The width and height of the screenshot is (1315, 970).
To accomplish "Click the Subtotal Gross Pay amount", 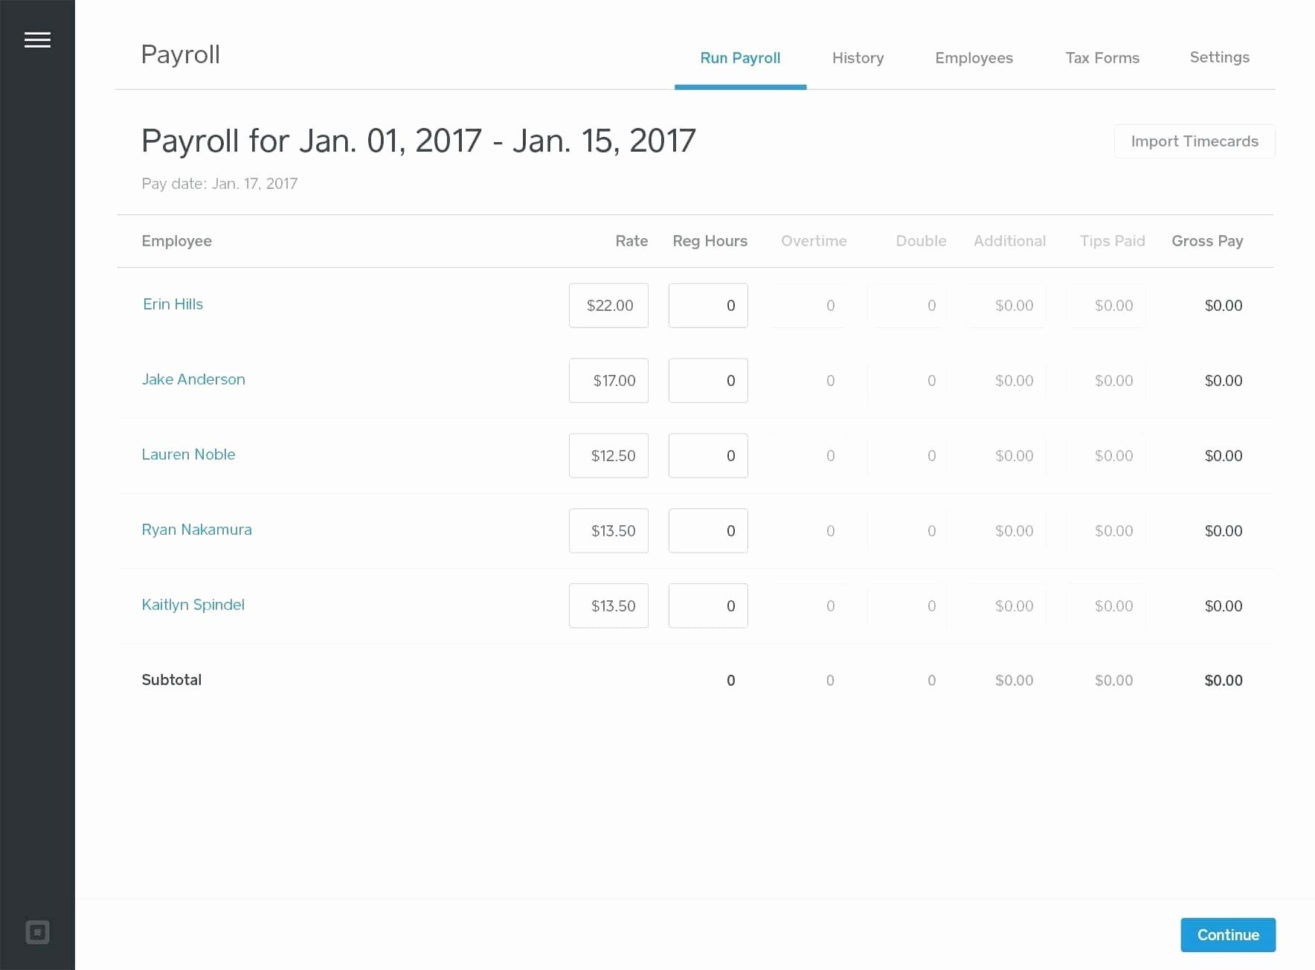I will [x=1223, y=681].
